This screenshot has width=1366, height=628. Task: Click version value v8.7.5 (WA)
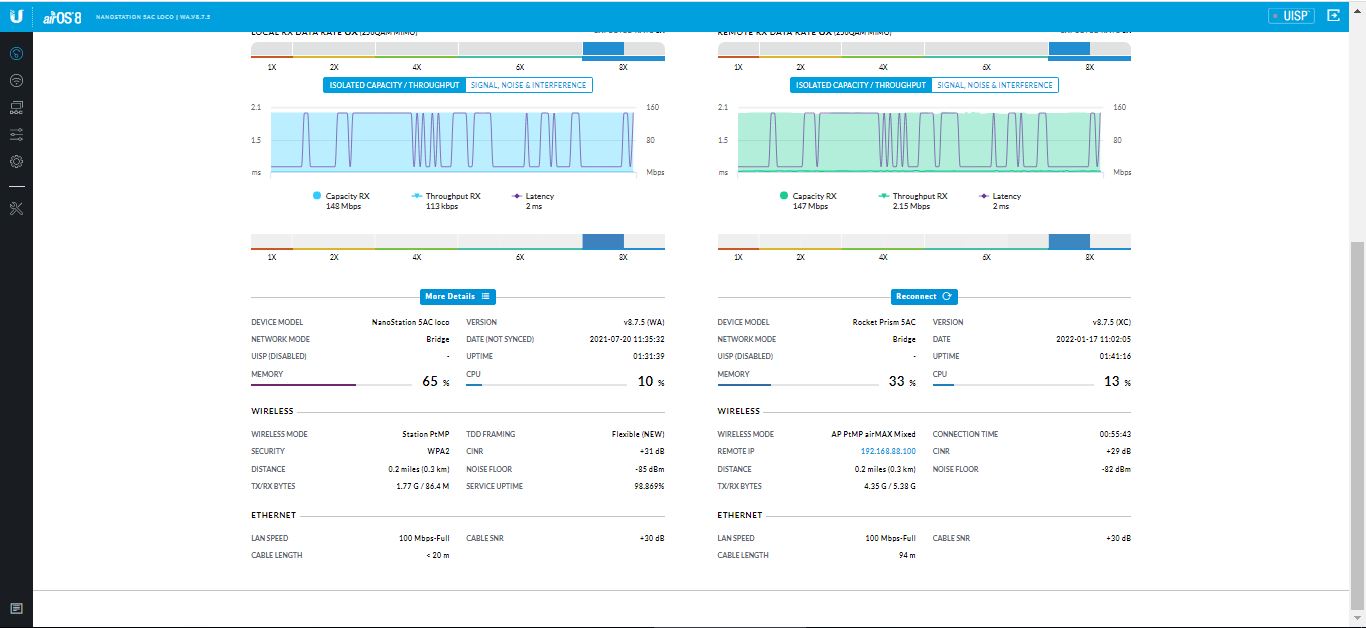click(x=643, y=323)
